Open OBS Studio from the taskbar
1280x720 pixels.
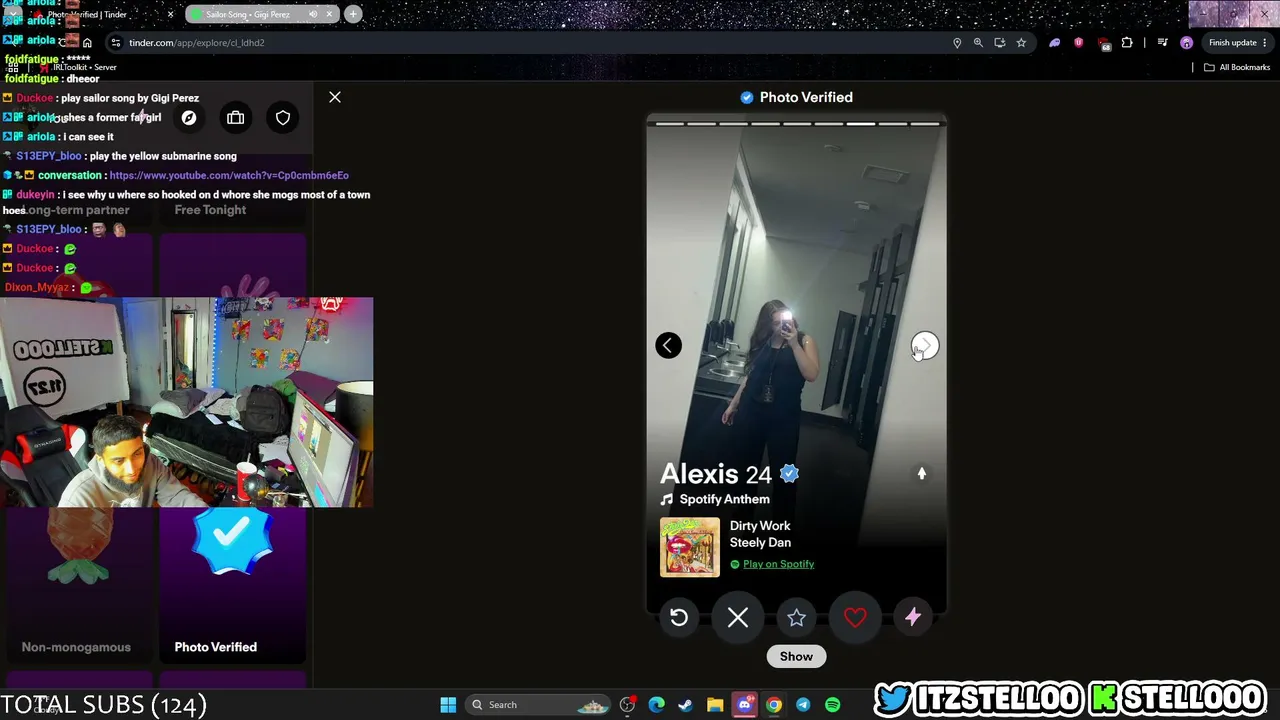(x=627, y=705)
